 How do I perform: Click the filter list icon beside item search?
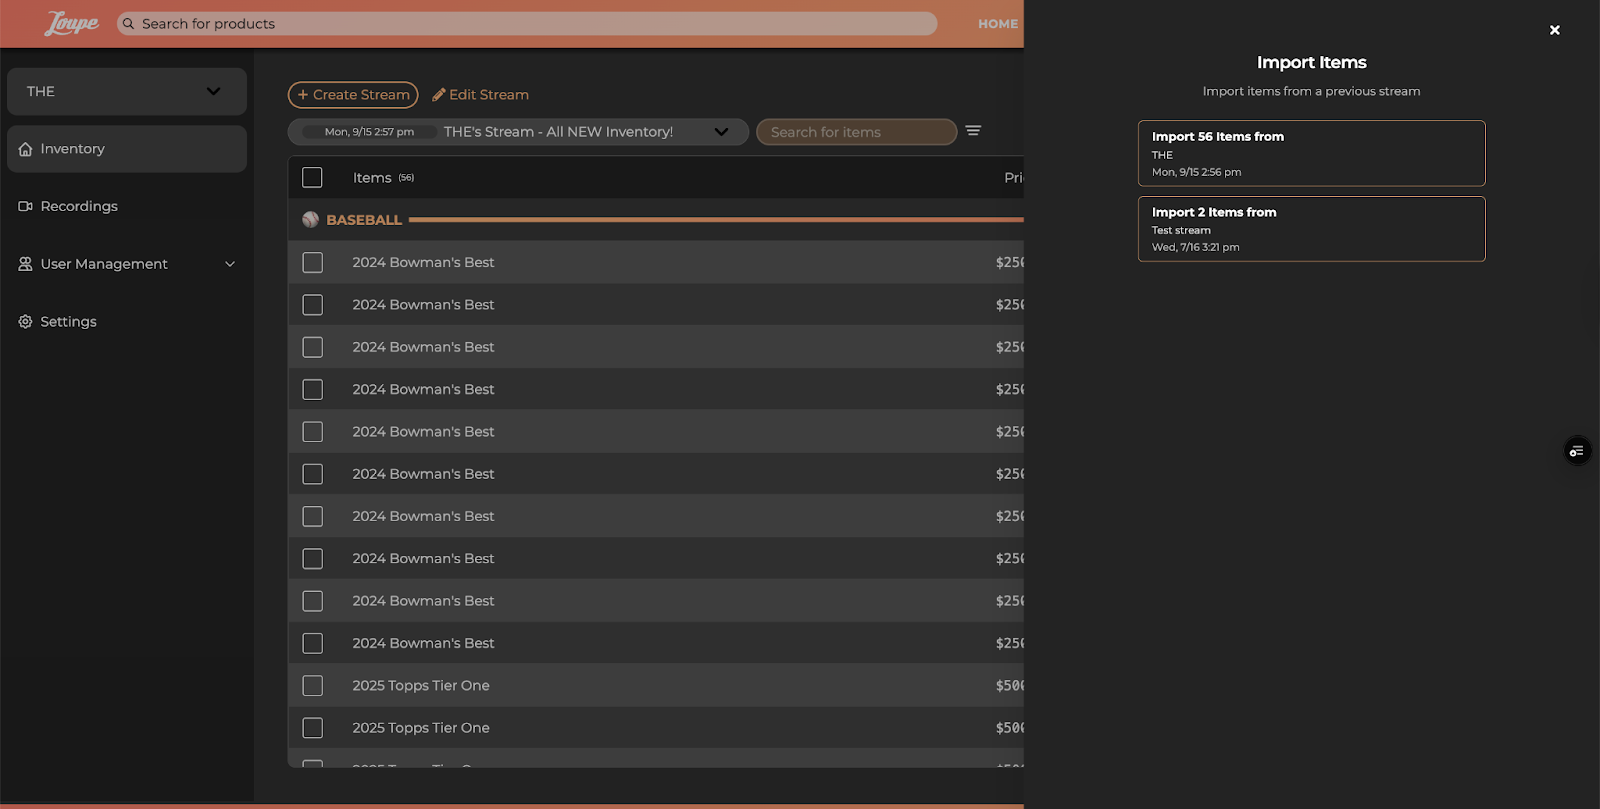pos(973,131)
